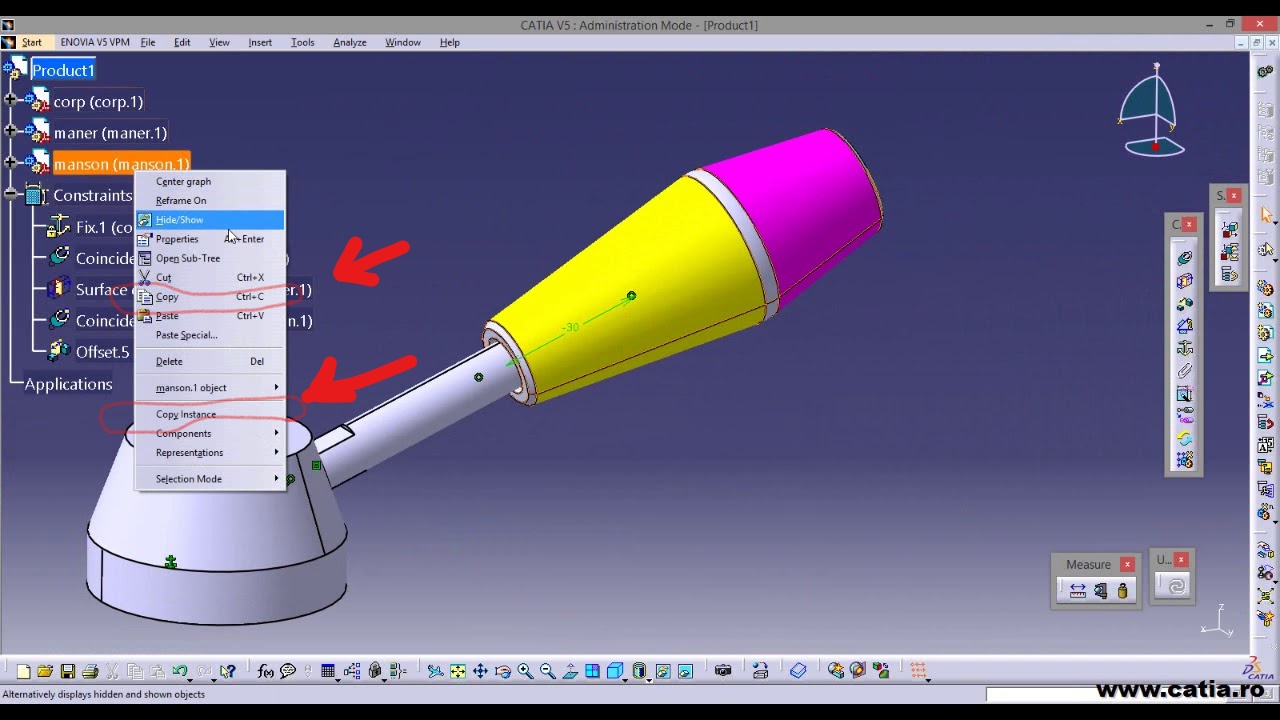1280x720 pixels.
Task: Click the Fix Component anchor icon
Action: click(1185, 348)
